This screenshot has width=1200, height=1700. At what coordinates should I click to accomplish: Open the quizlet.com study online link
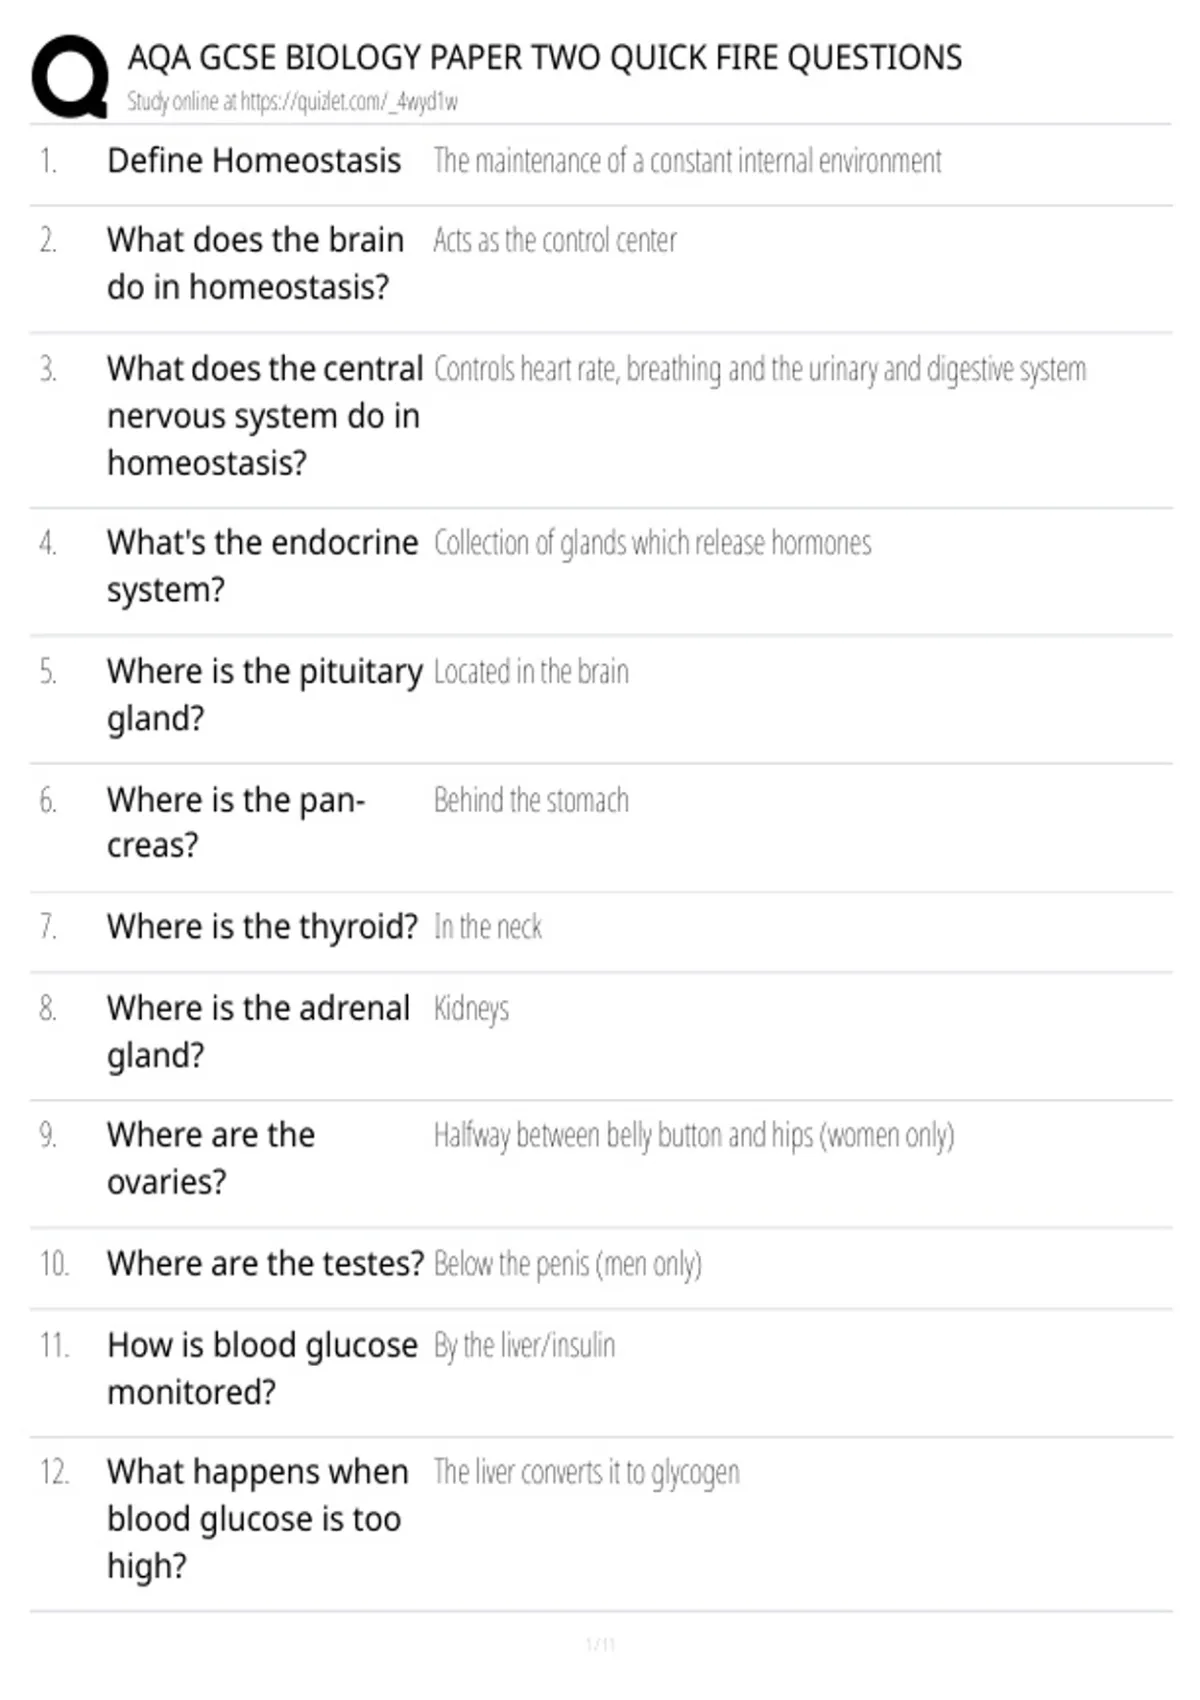[x=292, y=101]
